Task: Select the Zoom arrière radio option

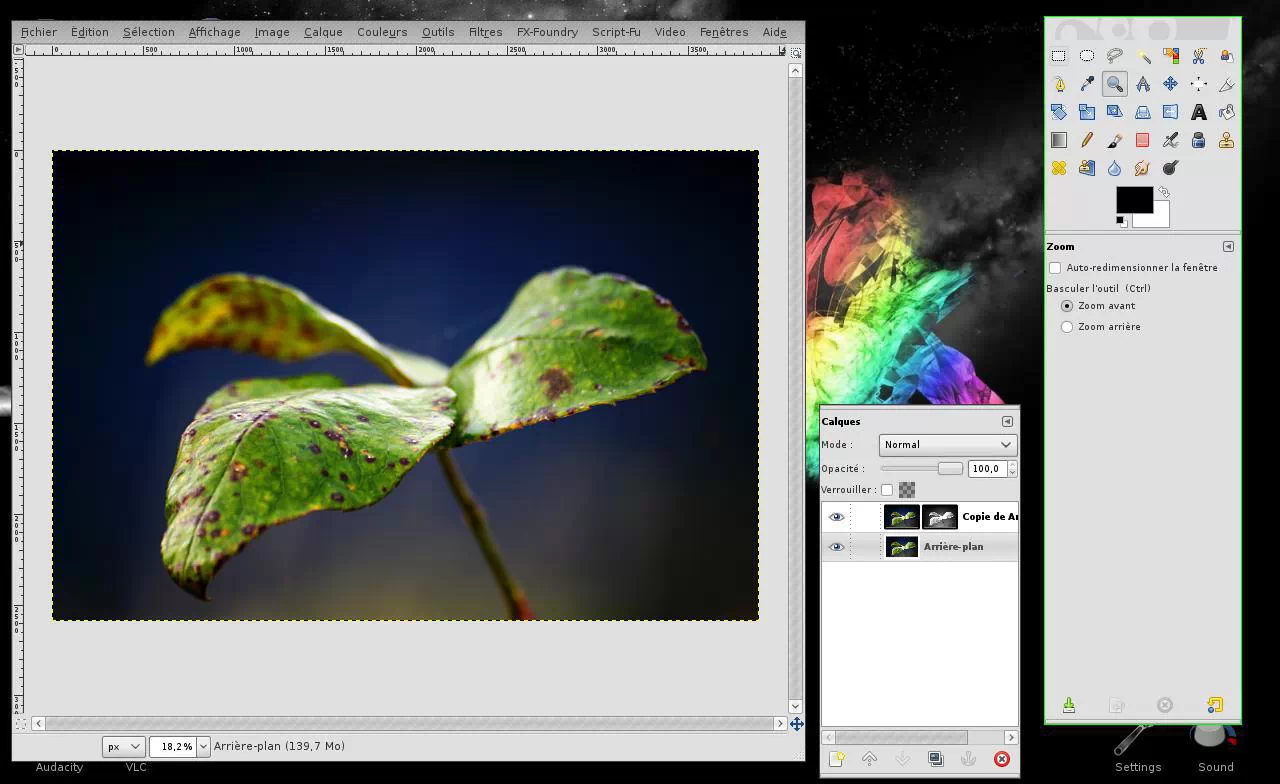Action: click(x=1067, y=327)
